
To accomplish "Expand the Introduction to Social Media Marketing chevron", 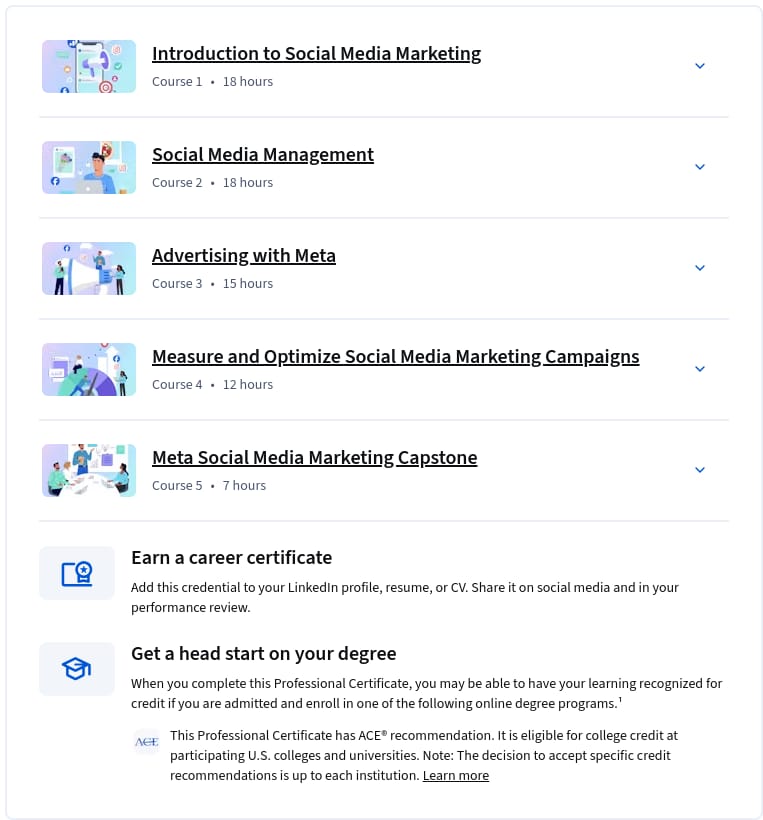I will 699,66.
